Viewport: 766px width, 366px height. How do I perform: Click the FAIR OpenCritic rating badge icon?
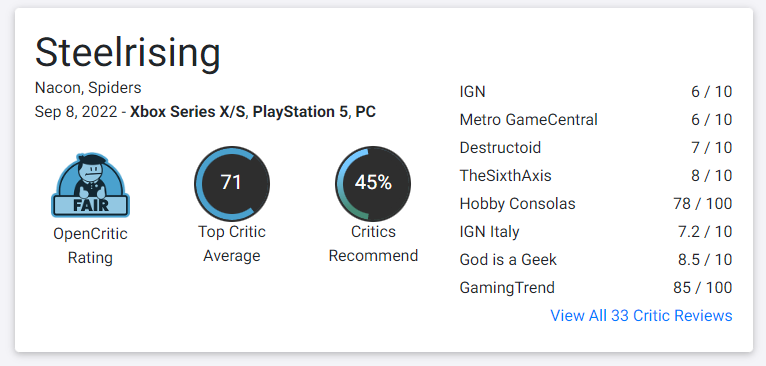[x=90, y=185]
